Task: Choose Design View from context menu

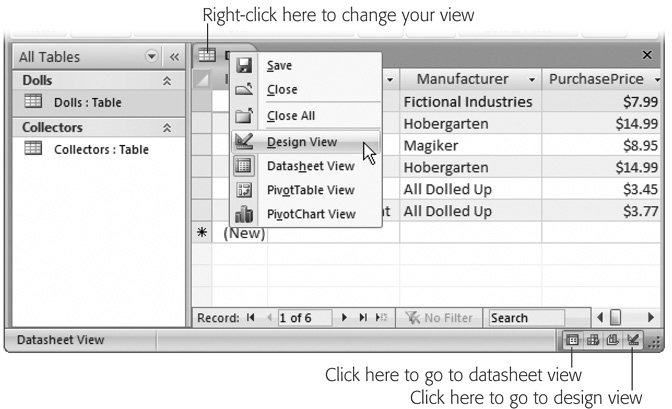Action: [x=303, y=141]
